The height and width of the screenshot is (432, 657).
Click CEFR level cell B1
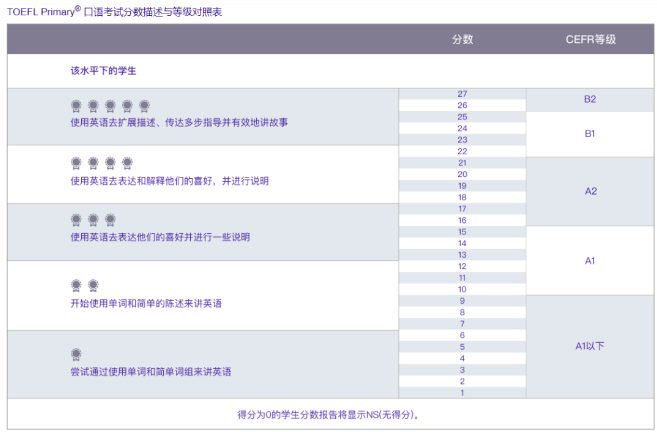pos(590,135)
